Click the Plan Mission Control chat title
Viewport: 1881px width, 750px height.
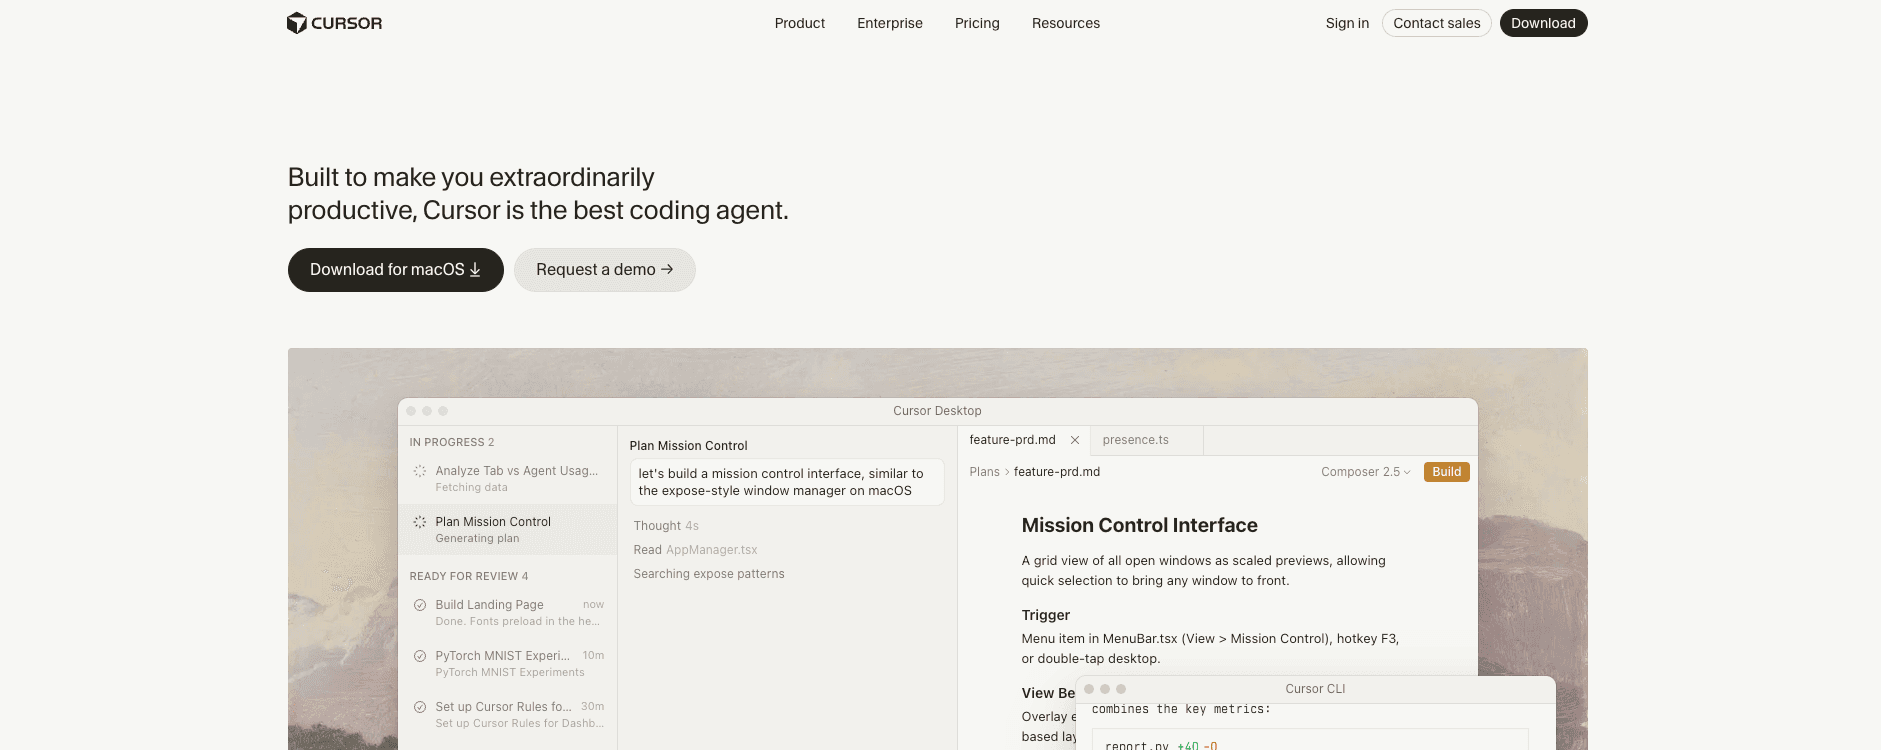[x=688, y=446]
